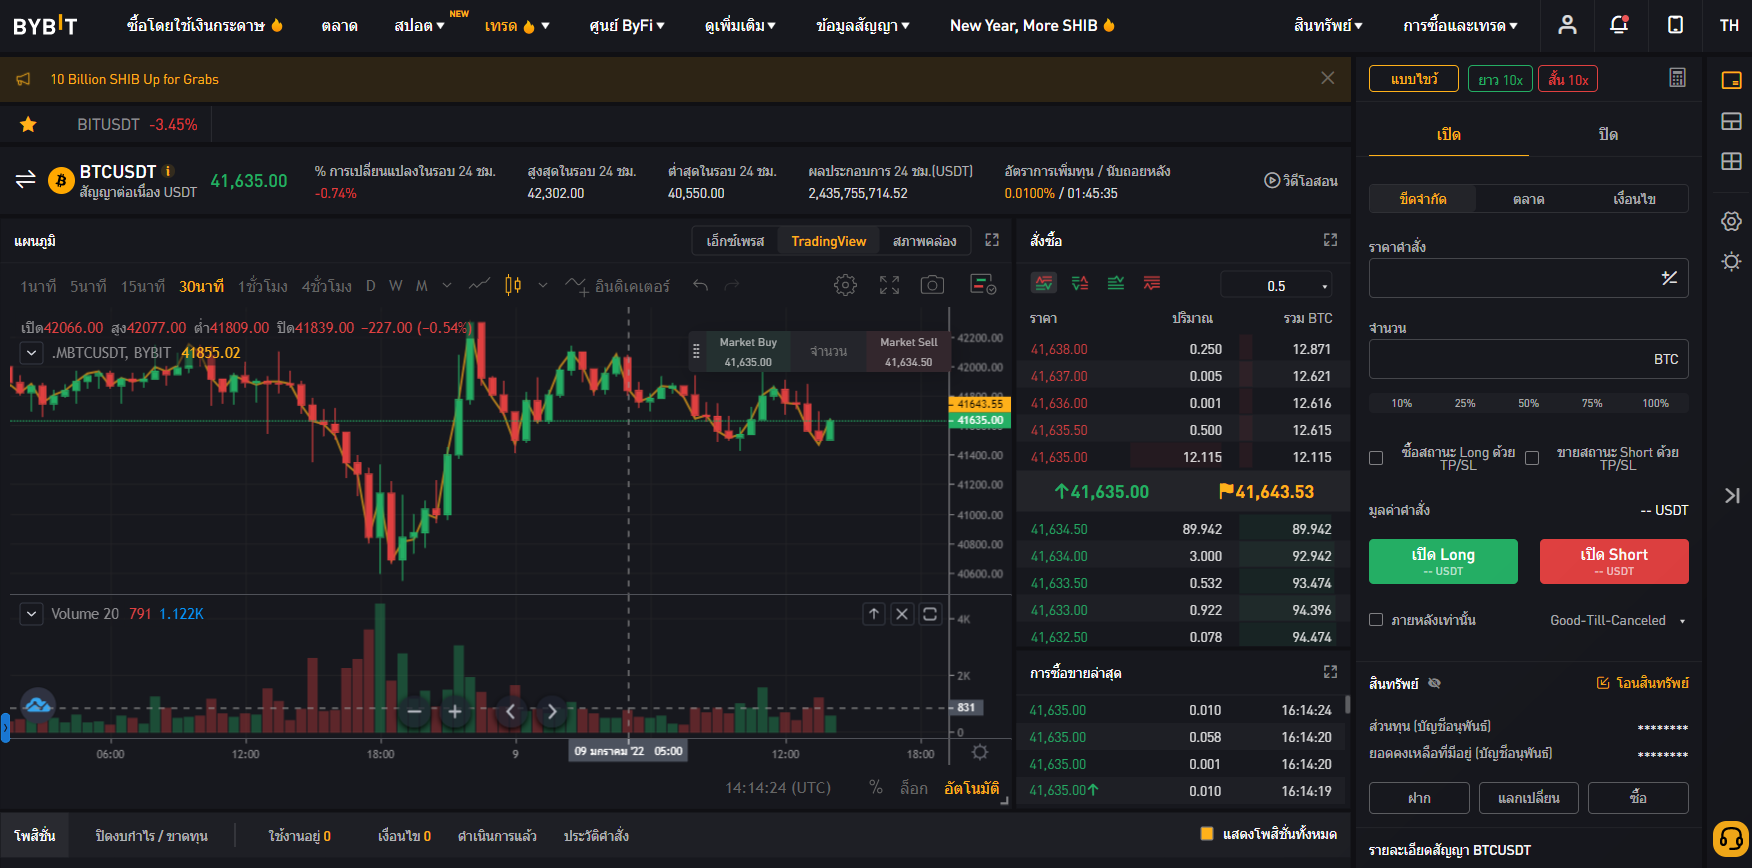This screenshot has height=868, width=1752.
Task: Select grid layout icon in right sidebar
Action: pyautogui.click(x=1731, y=161)
